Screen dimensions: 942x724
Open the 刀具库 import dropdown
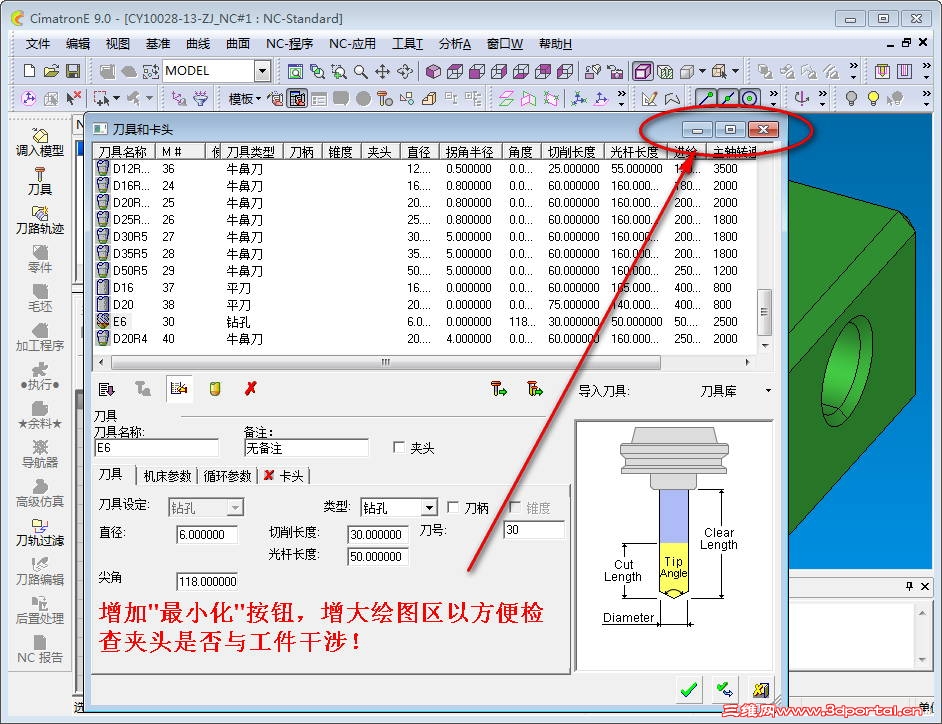click(x=768, y=391)
